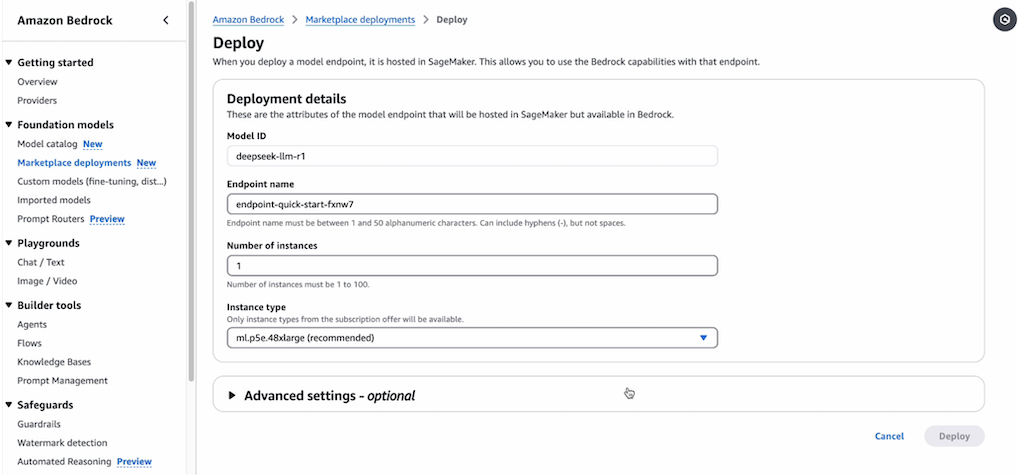Open Guardrails
Image resolution: width=1024 pixels, height=476 pixels.
pyautogui.click(x=39, y=424)
